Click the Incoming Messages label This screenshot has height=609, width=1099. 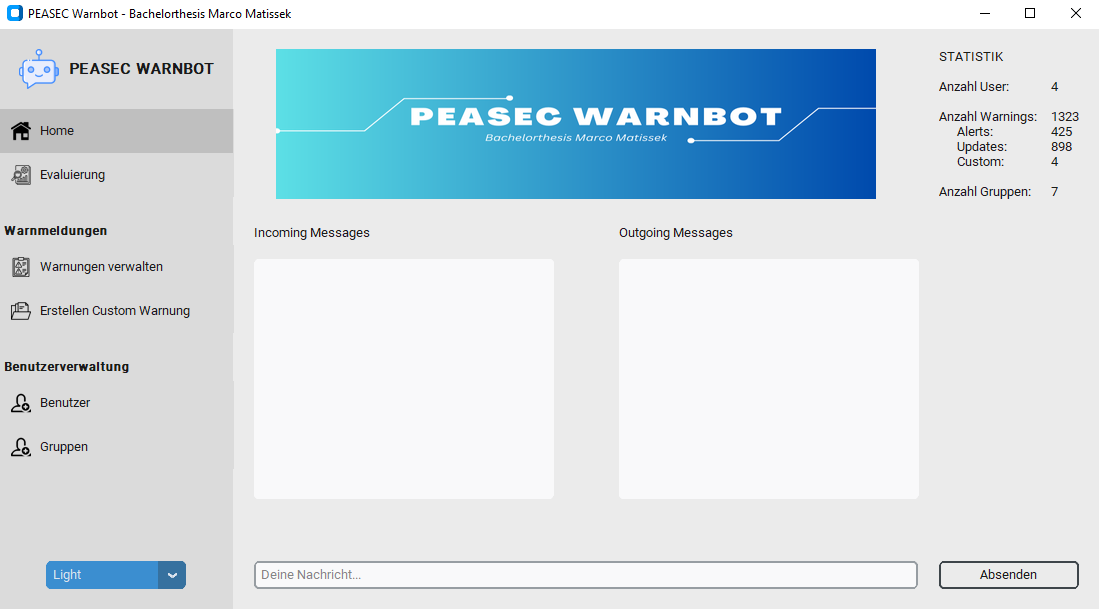[311, 233]
